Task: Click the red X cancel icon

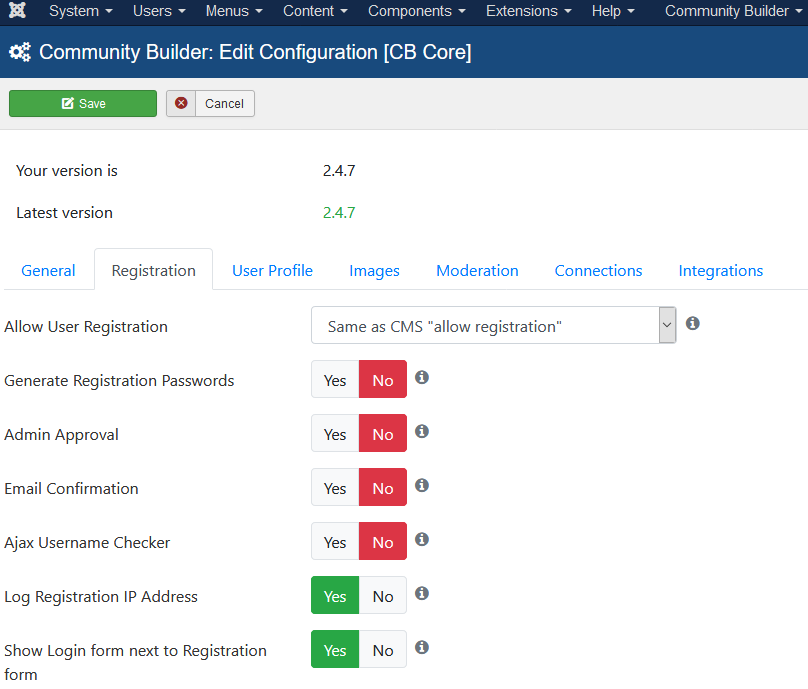Action: 181,103
